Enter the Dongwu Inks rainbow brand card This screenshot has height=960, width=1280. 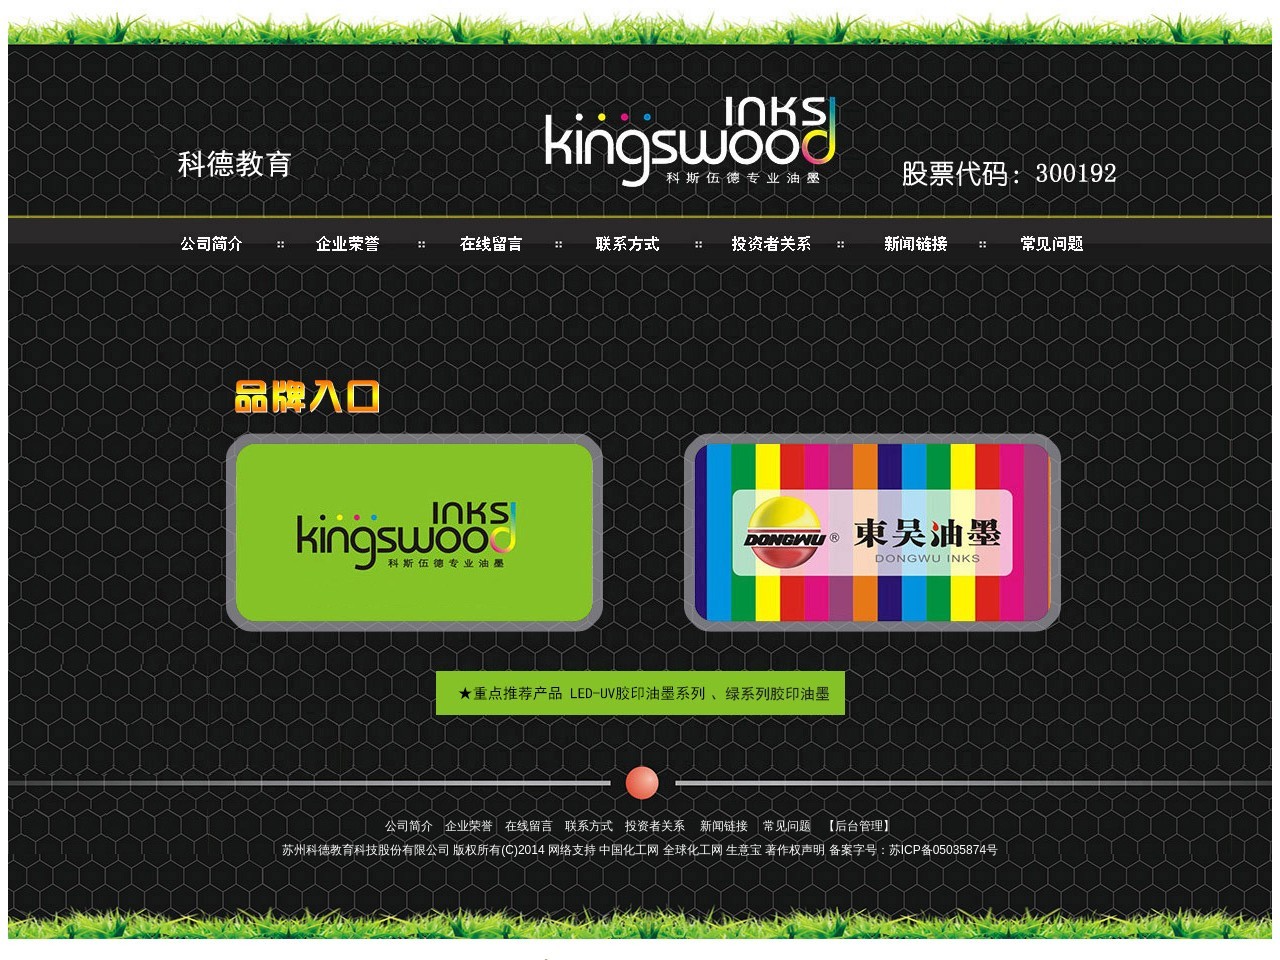click(x=872, y=533)
